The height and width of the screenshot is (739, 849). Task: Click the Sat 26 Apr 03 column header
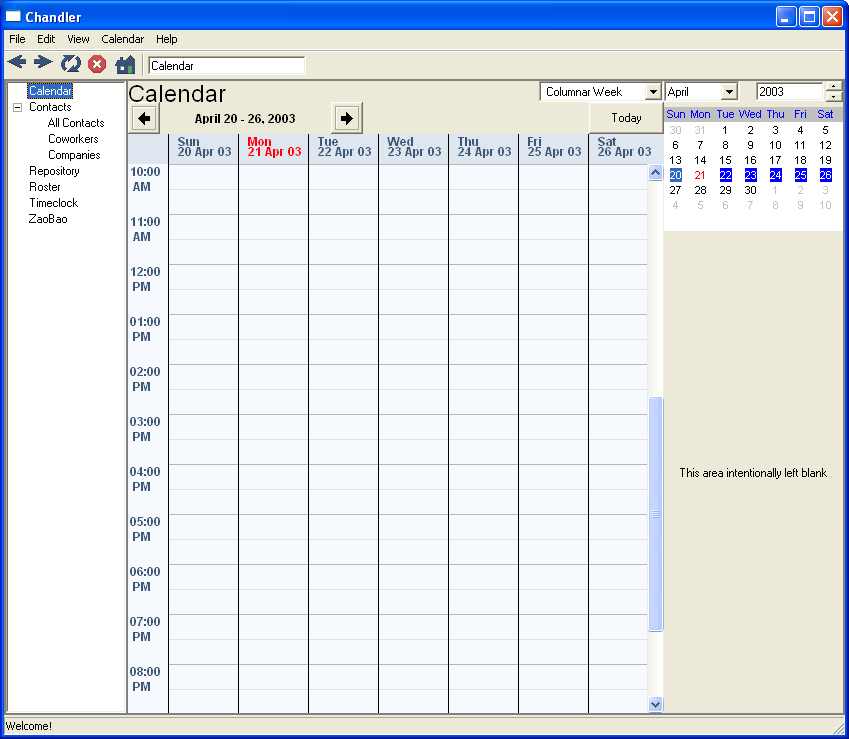point(624,147)
